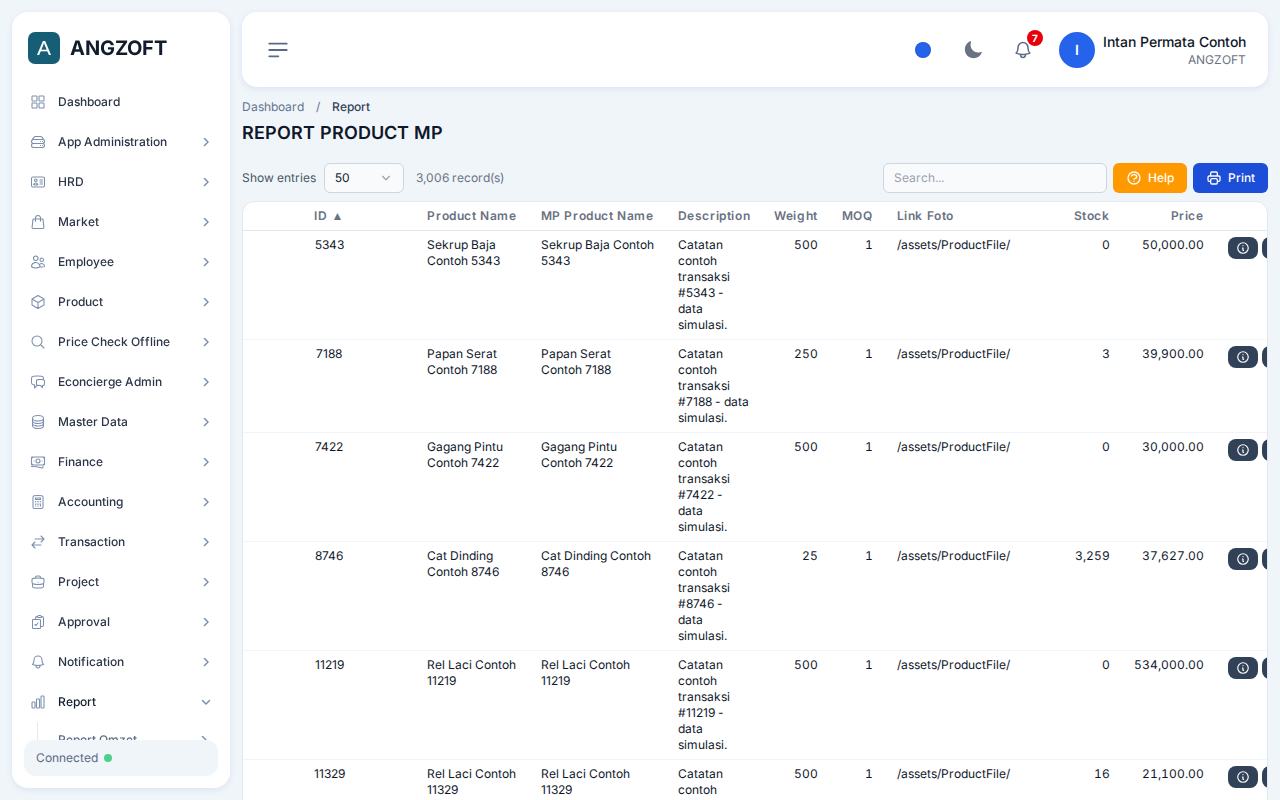Image resolution: width=1280 pixels, height=800 pixels.
Task: Open the Transaction menu item
Action: (121, 542)
